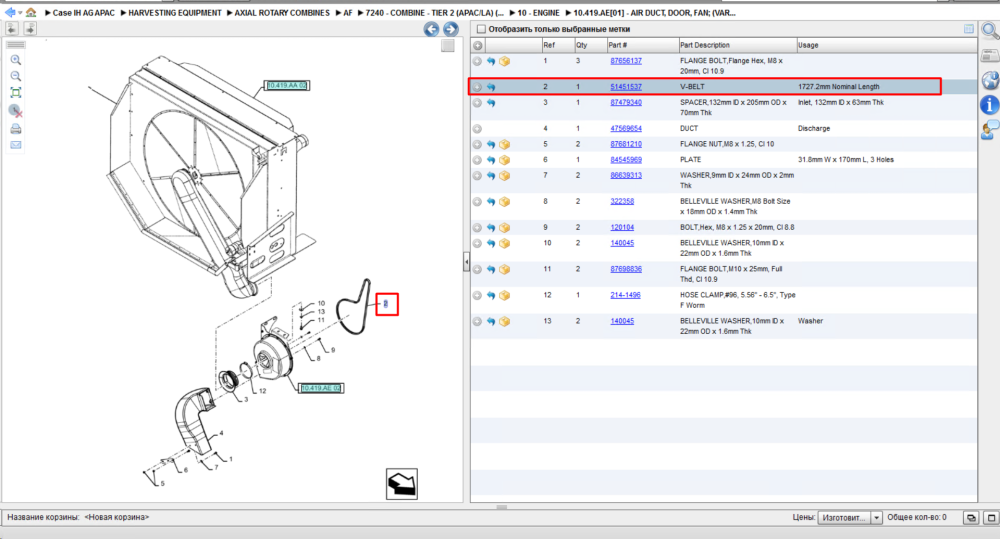
Task: Fit the diagram to the window
Action: tap(16, 92)
